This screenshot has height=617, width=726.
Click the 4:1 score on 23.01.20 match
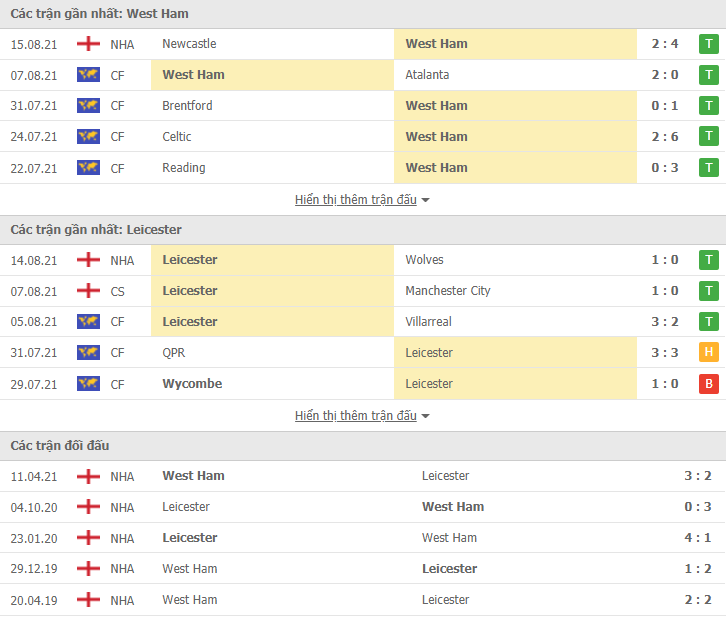[698, 538]
